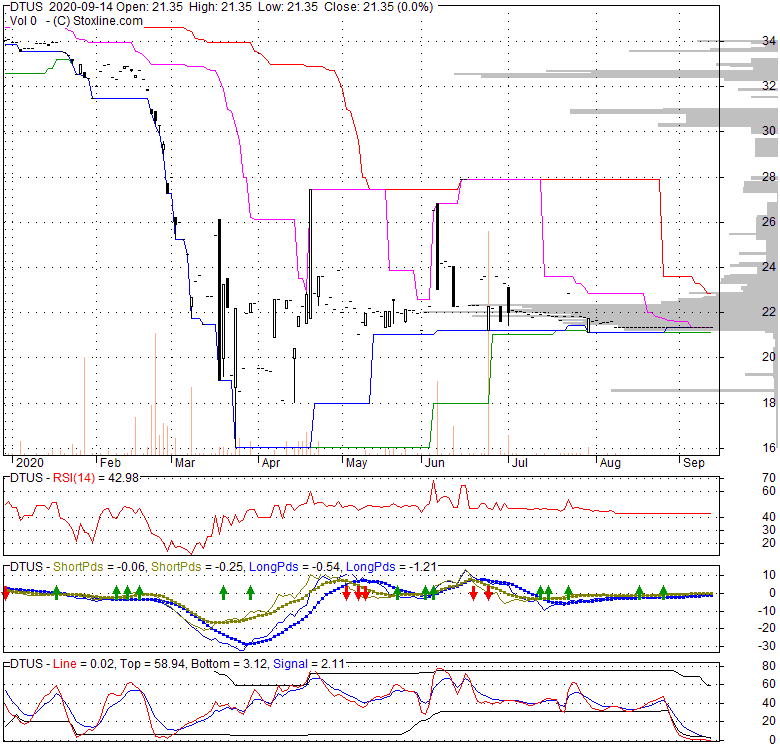Click the Open: 21.35 value in the header

pos(149,7)
